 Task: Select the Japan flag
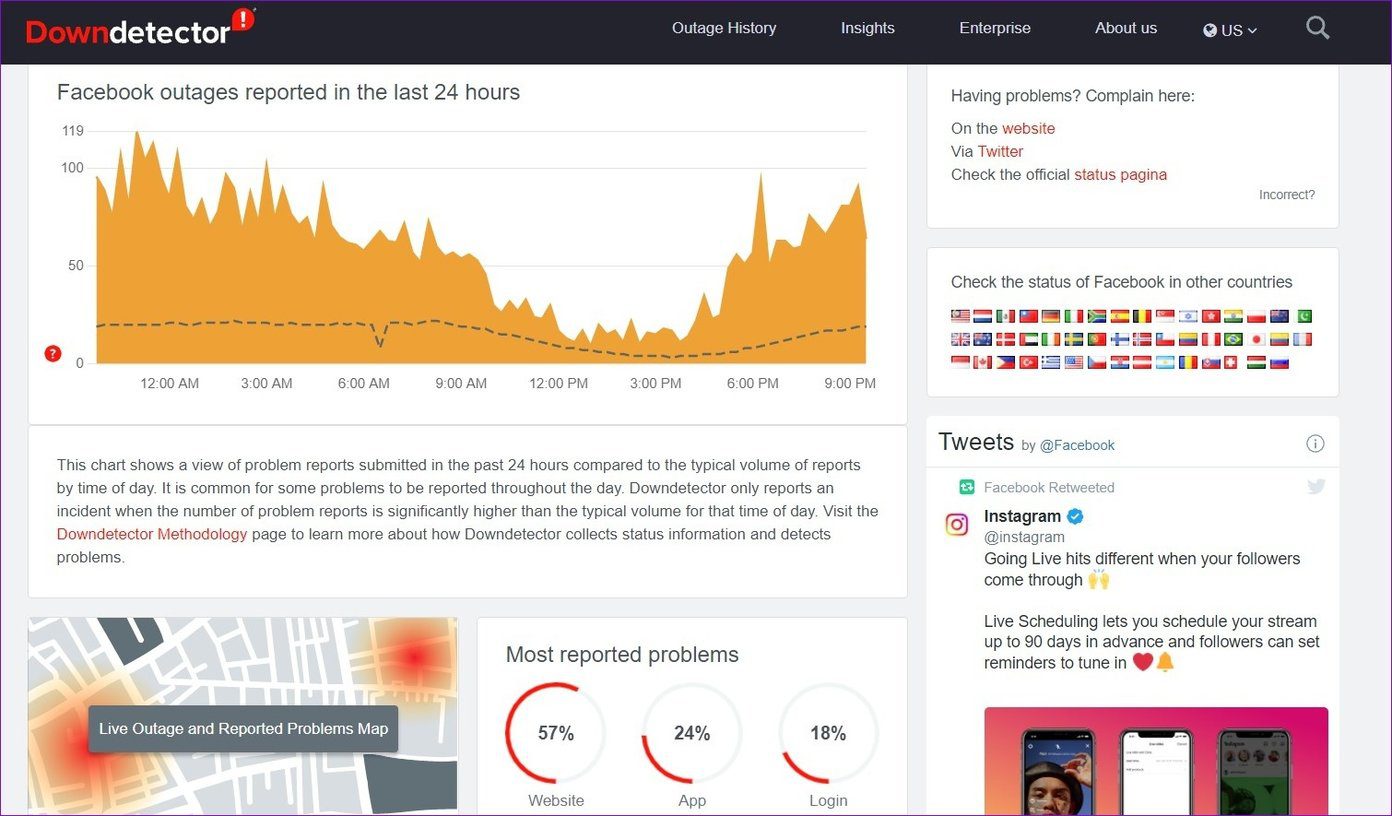[1256, 339]
